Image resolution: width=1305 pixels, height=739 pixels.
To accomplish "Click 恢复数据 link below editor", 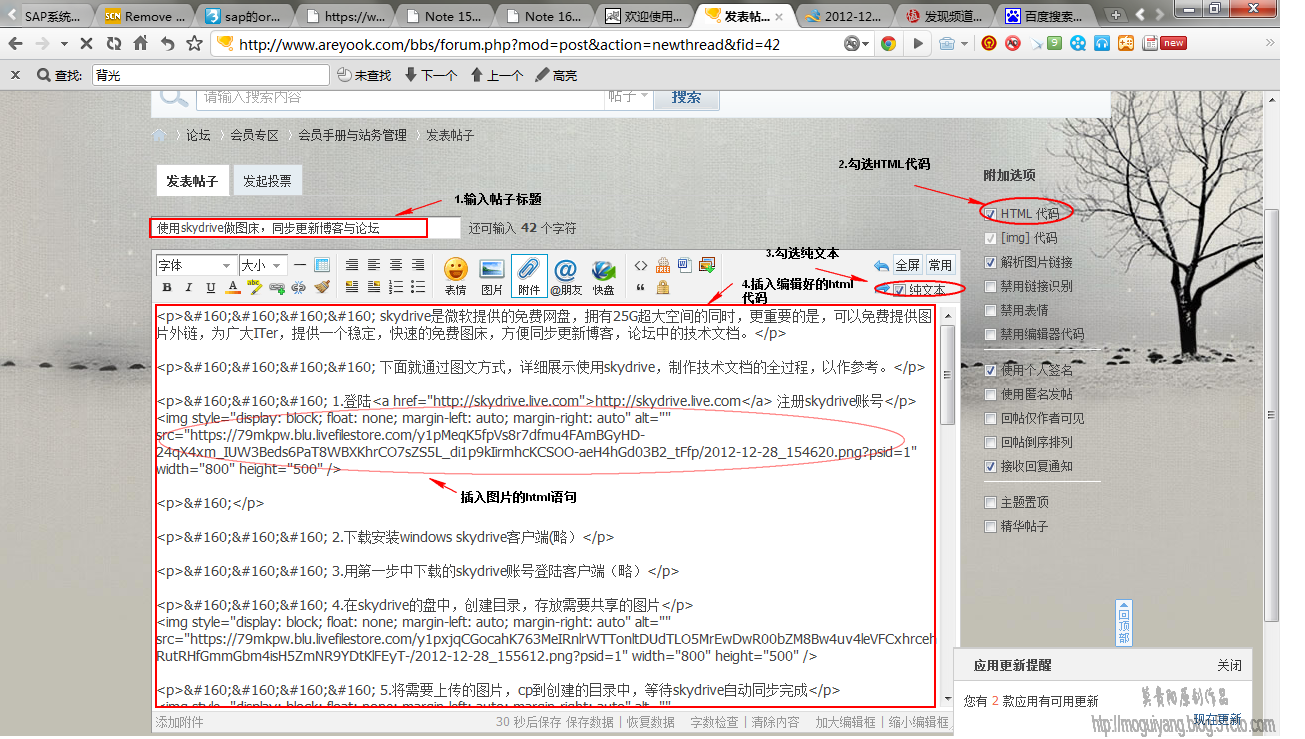I will click(651, 722).
